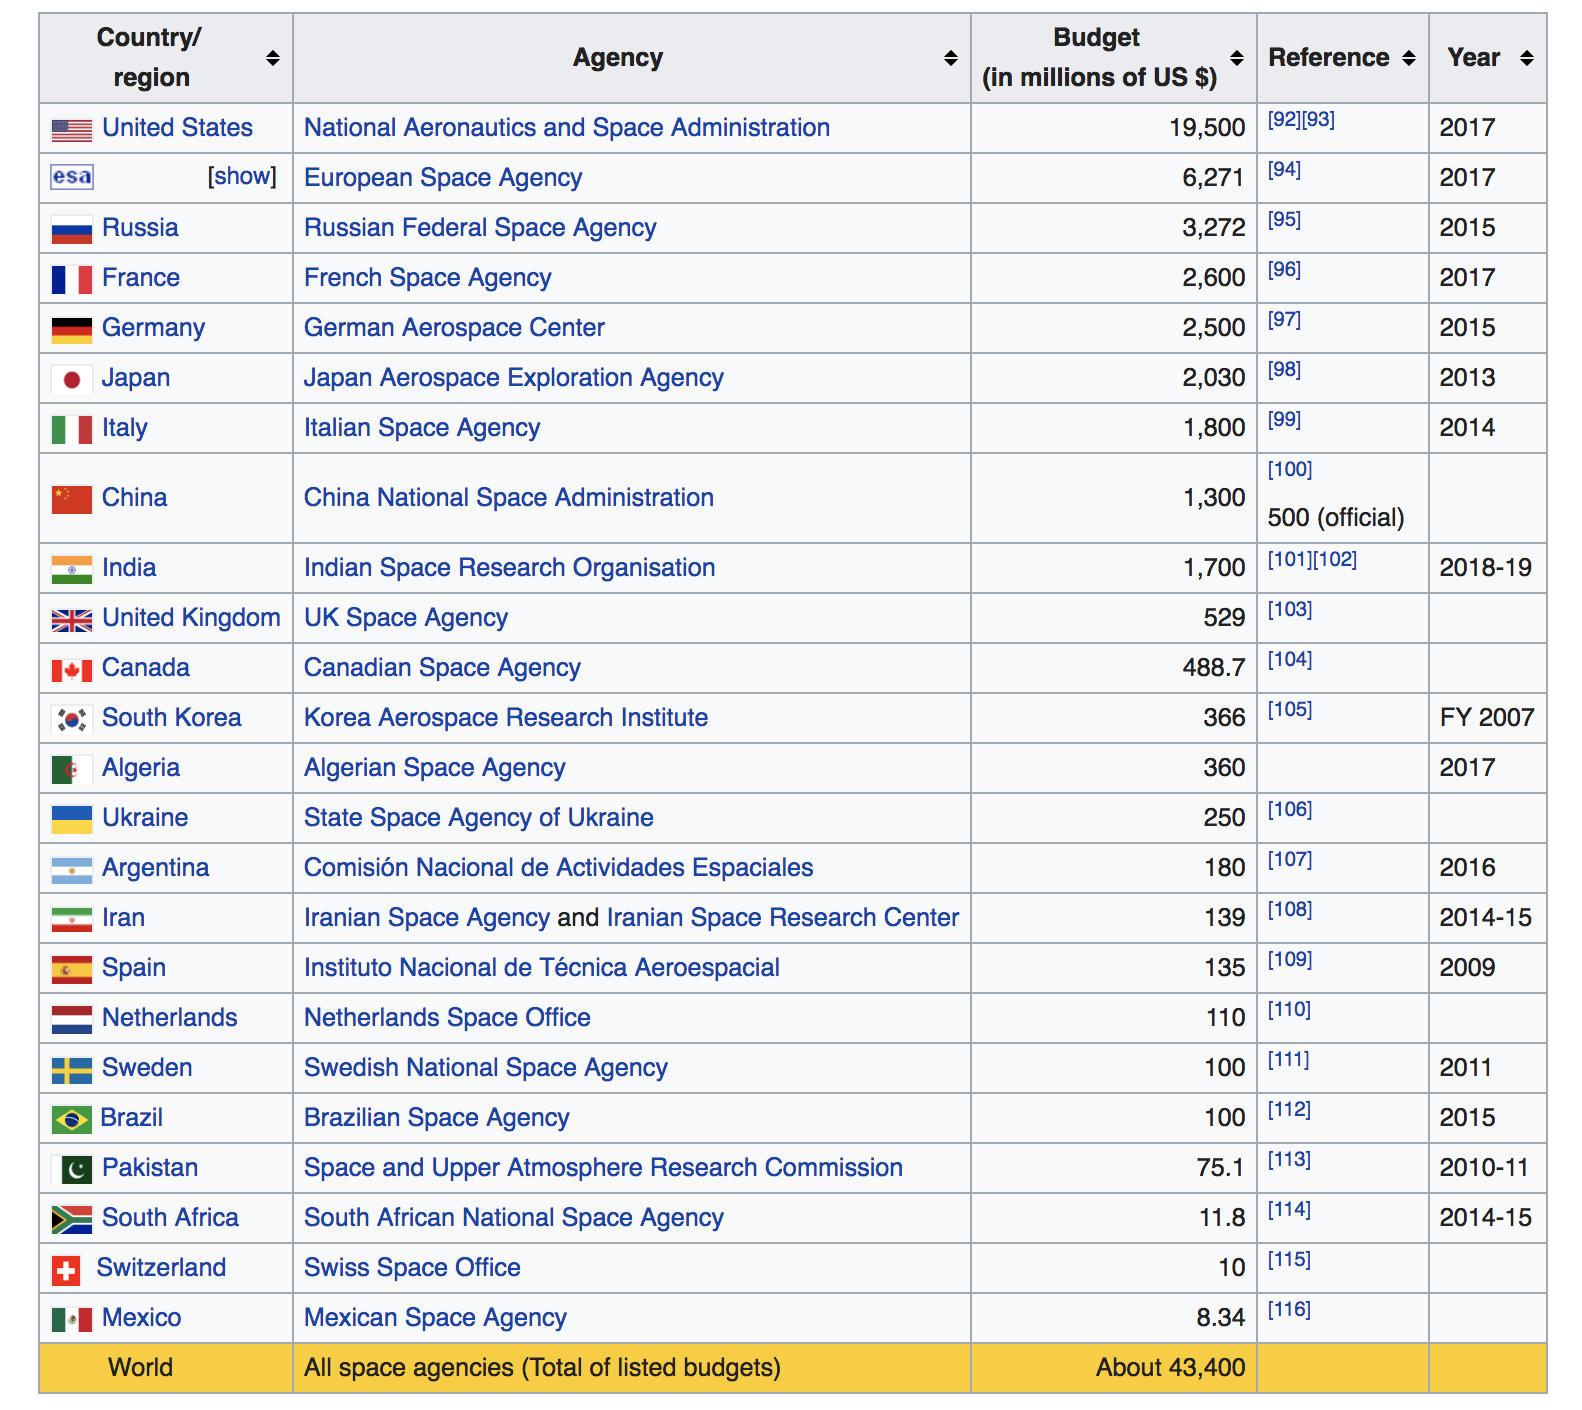Open reference footnote 102

click(x=1335, y=560)
